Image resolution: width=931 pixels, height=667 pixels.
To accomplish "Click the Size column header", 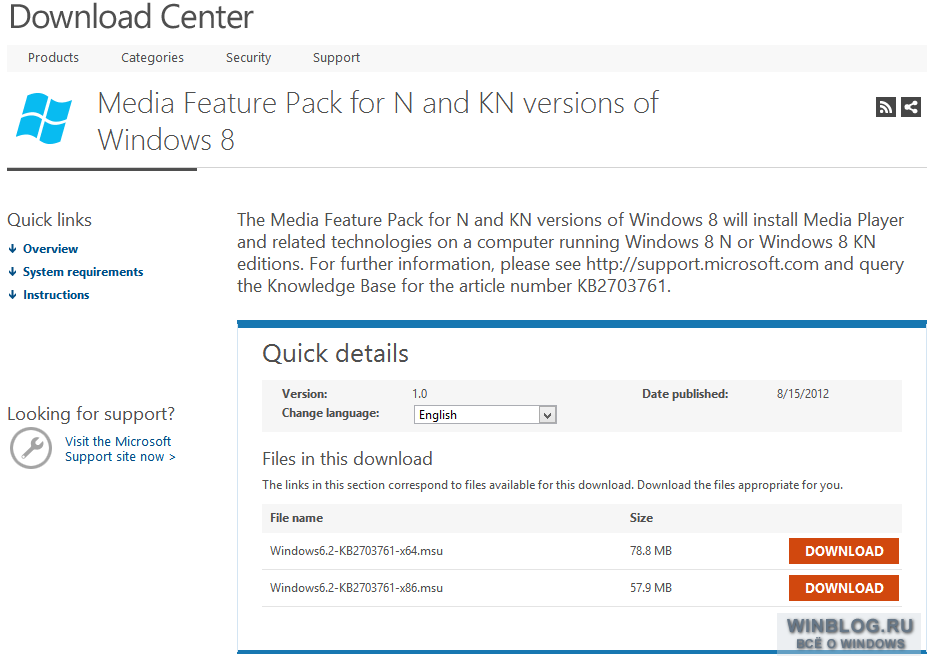I will point(641,518).
